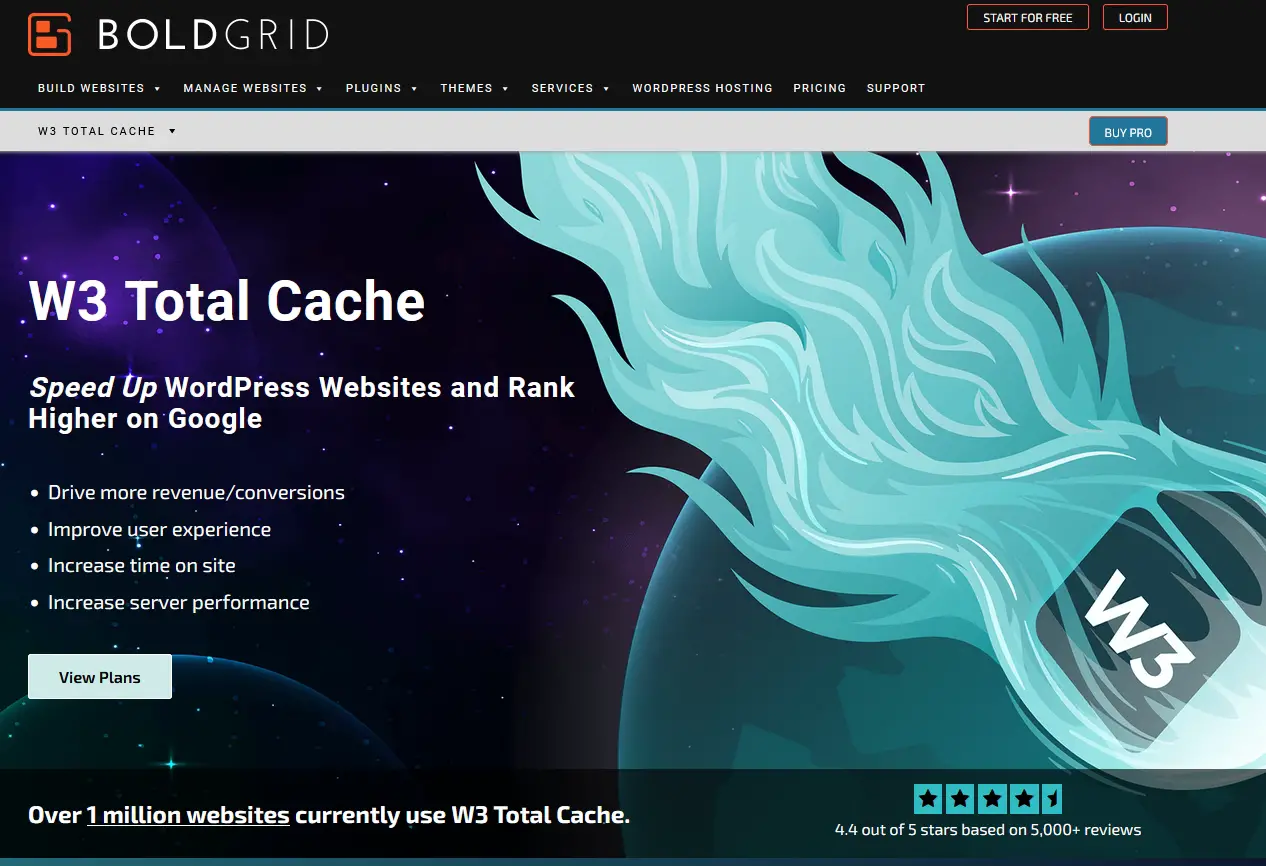Click the Improve user experience bullet
This screenshot has width=1266, height=866.
(x=160, y=529)
